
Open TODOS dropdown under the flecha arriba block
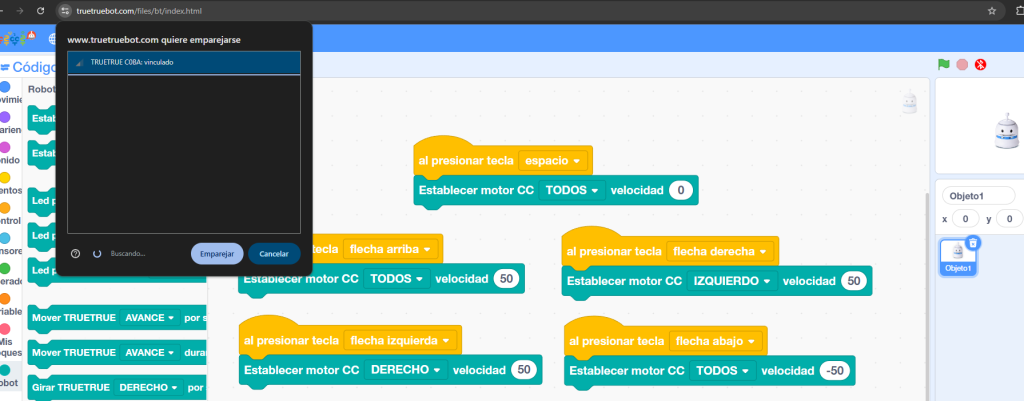[x=397, y=278]
